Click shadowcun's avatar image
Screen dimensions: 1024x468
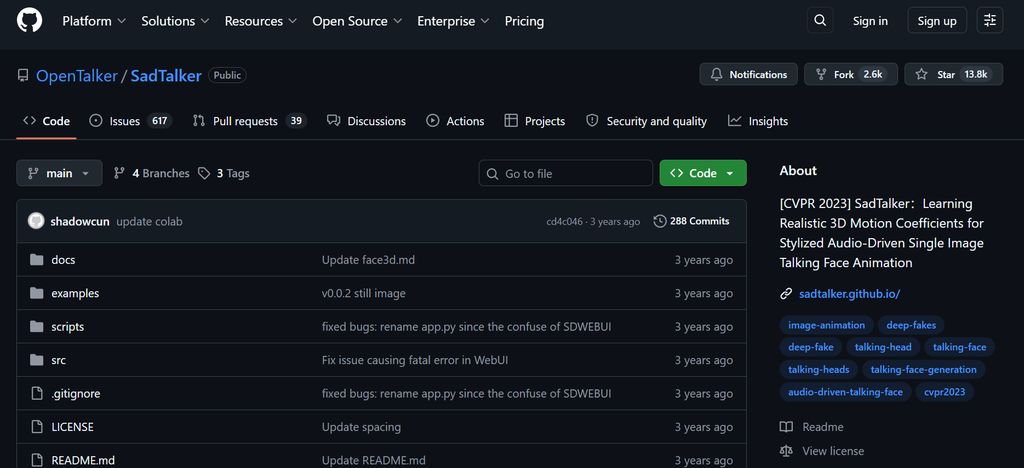[x=36, y=221]
